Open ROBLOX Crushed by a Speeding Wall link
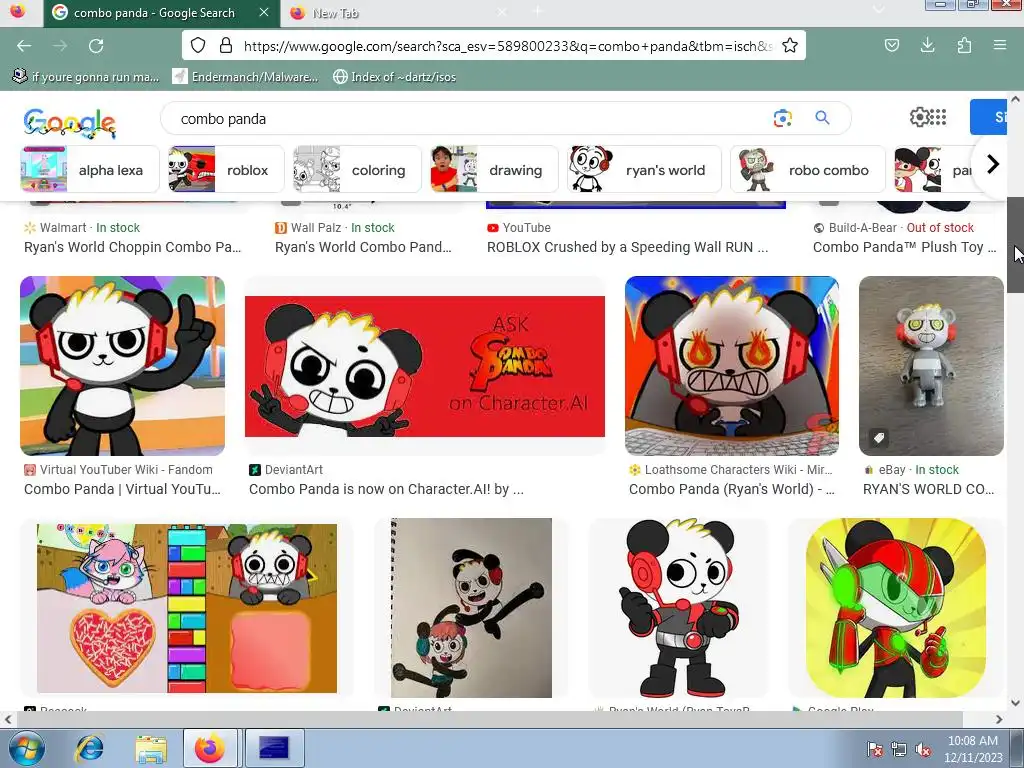This screenshot has height=768, width=1024. (x=628, y=247)
